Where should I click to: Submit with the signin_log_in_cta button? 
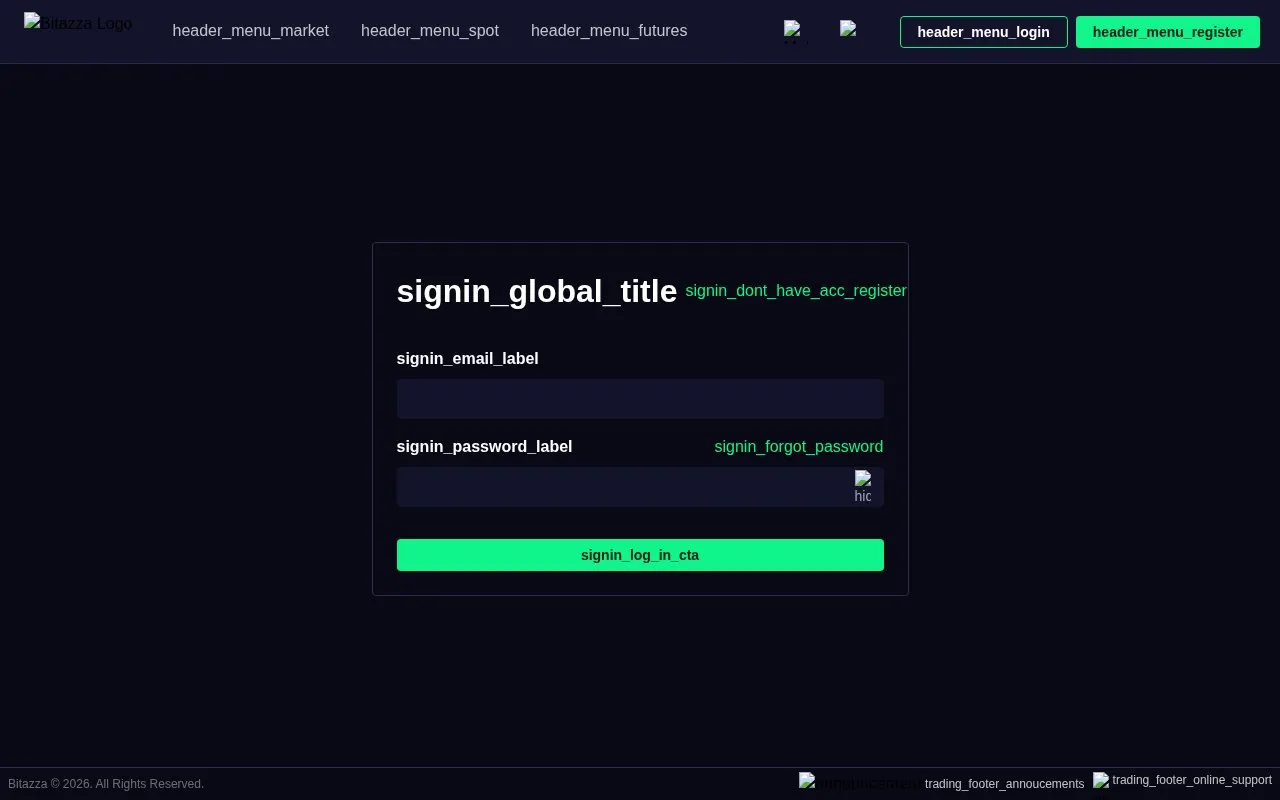(640, 555)
